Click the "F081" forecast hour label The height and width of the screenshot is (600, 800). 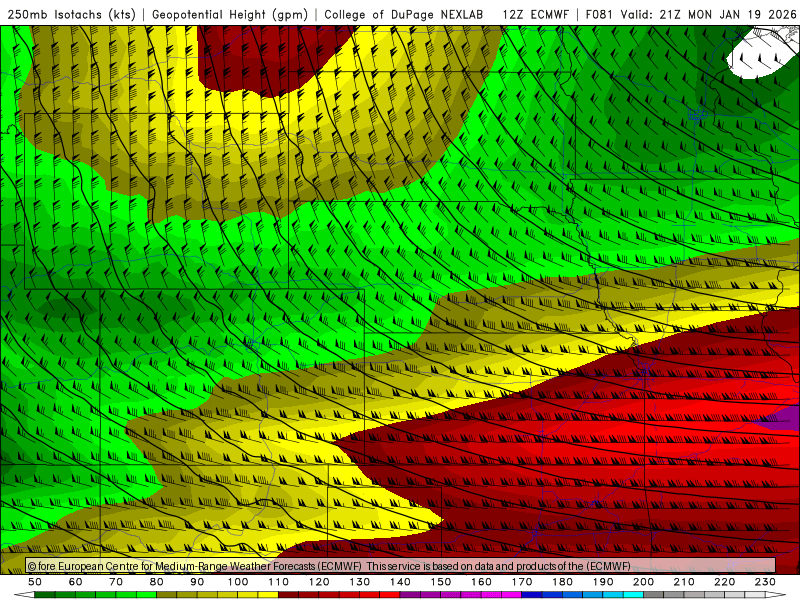[x=598, y=14]
